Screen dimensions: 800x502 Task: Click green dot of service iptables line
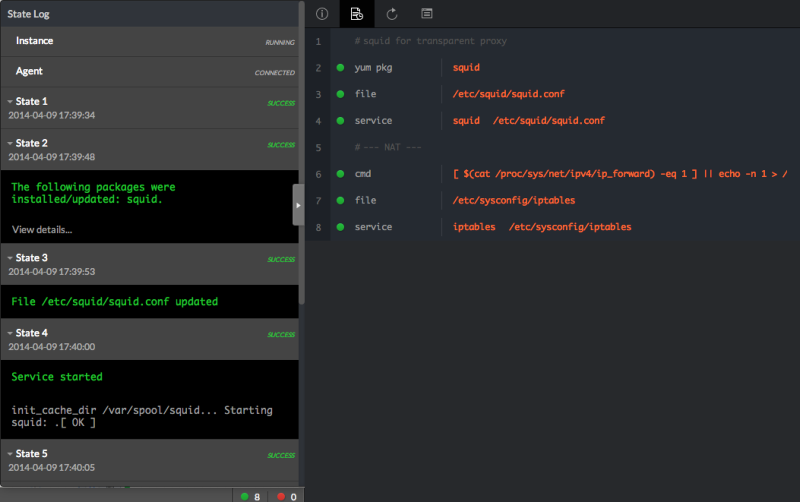pyautogui.click(x=340, y=227)
